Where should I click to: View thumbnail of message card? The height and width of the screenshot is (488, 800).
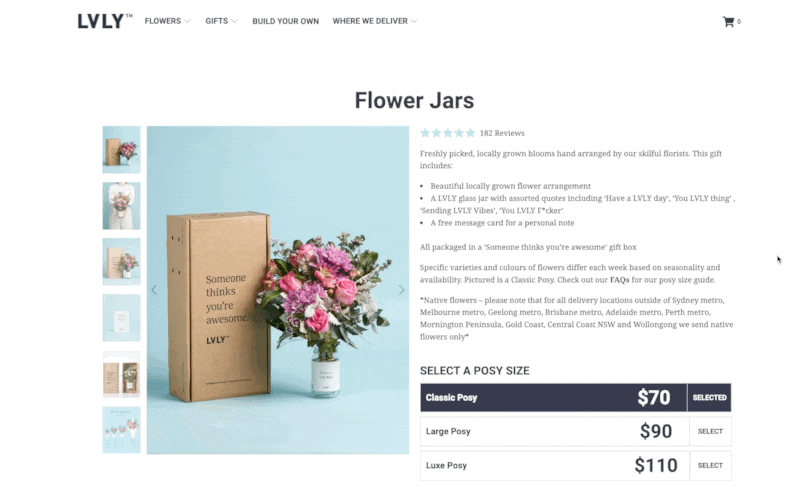click(121, 318)
